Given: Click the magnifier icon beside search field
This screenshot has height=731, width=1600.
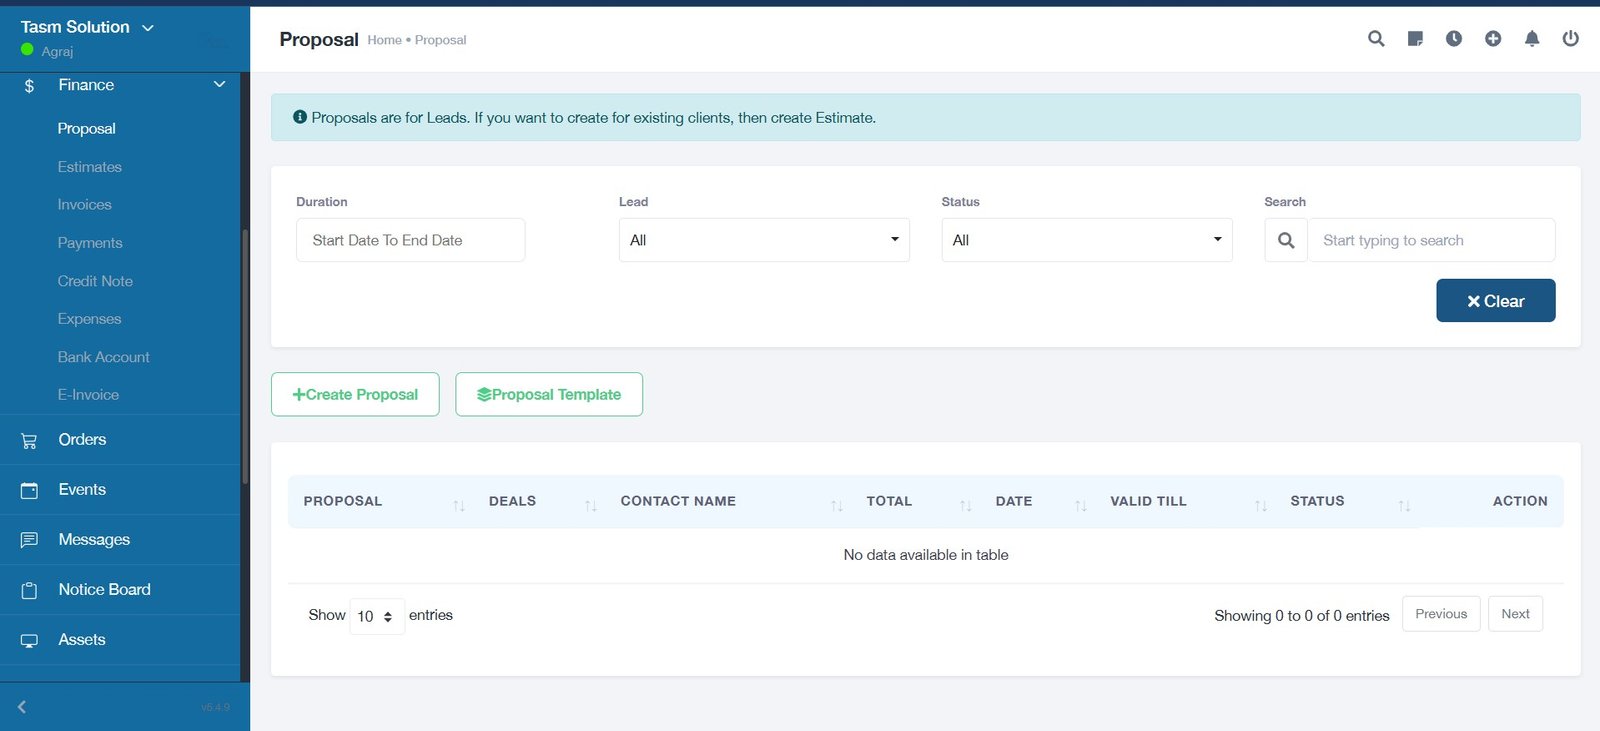Looking at the screenshot, I should (x=1286, y=240).
